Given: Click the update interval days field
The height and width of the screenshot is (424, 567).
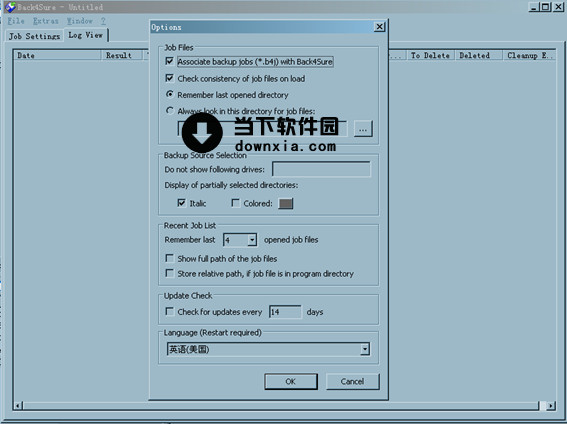Looking at the screenshot, I should pyautogui.click(x=285, y=312).
